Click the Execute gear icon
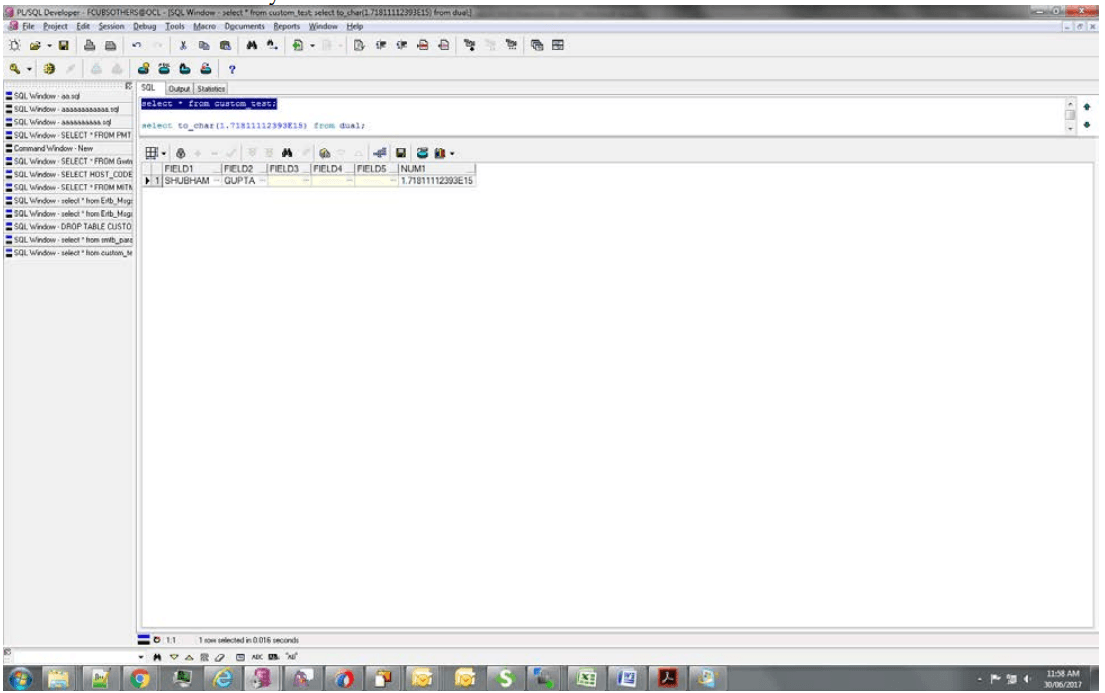 (49, 69)
